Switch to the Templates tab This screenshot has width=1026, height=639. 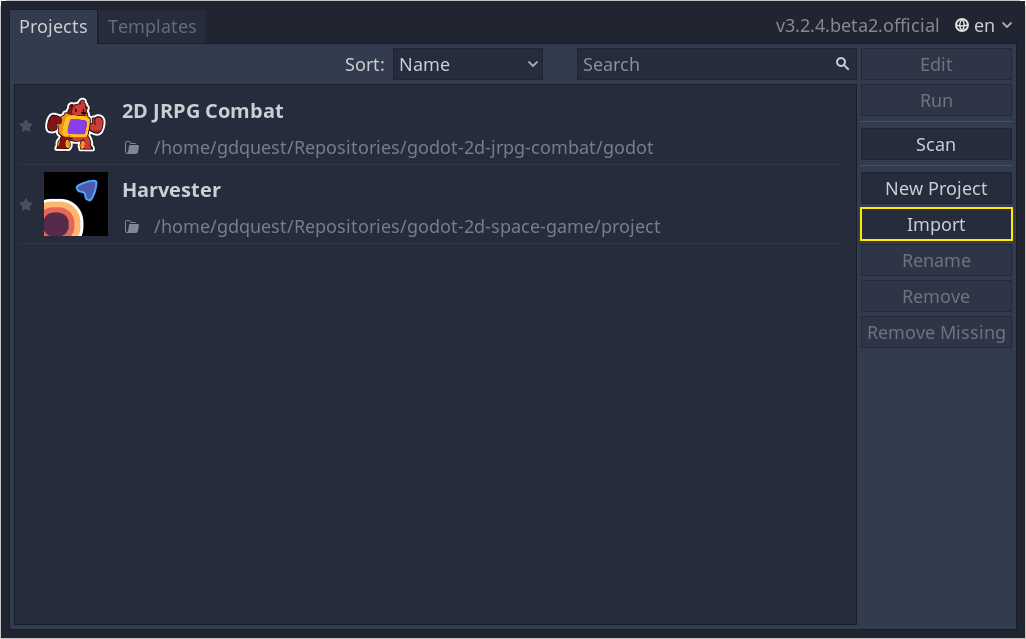point(152,27)
